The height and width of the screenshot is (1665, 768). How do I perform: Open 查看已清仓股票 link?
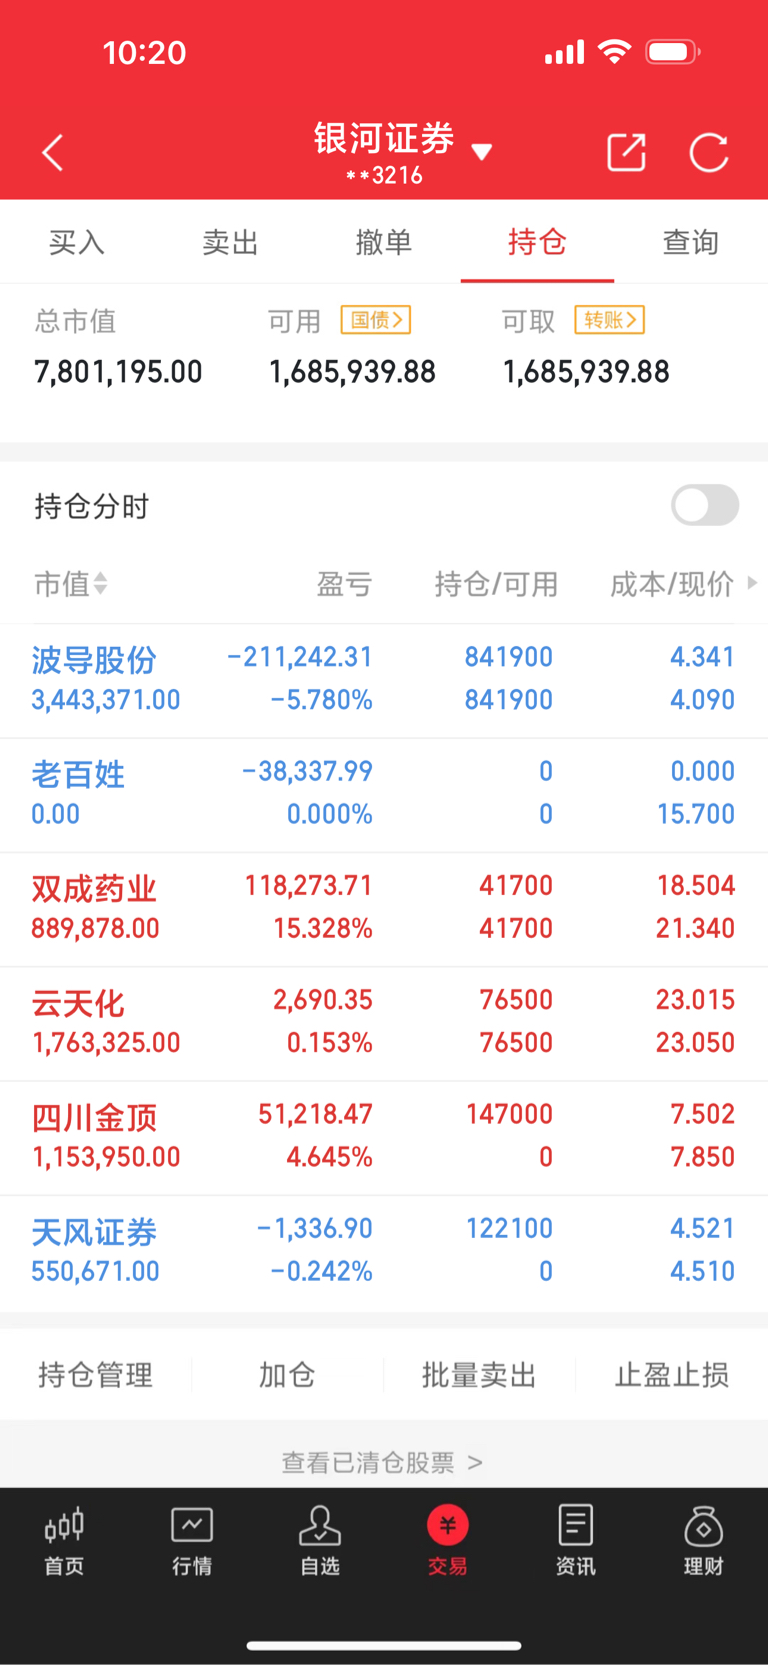[x=383, y=1463]
